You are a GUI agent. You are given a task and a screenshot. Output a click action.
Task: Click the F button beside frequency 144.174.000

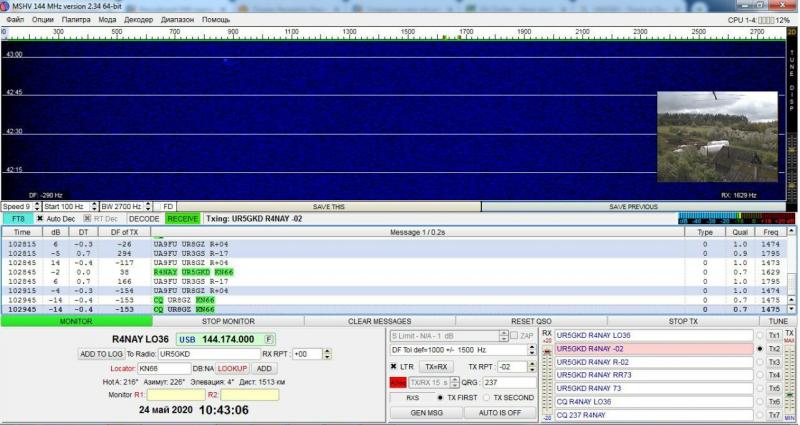click(x=269, y=339)
